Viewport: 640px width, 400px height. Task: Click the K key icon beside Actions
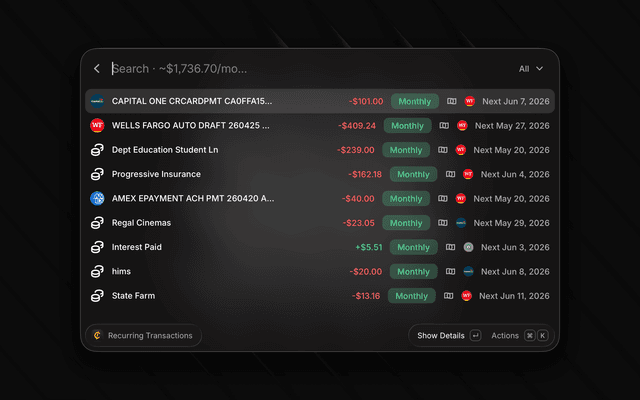pyautogui.click(x=542, y=336)
